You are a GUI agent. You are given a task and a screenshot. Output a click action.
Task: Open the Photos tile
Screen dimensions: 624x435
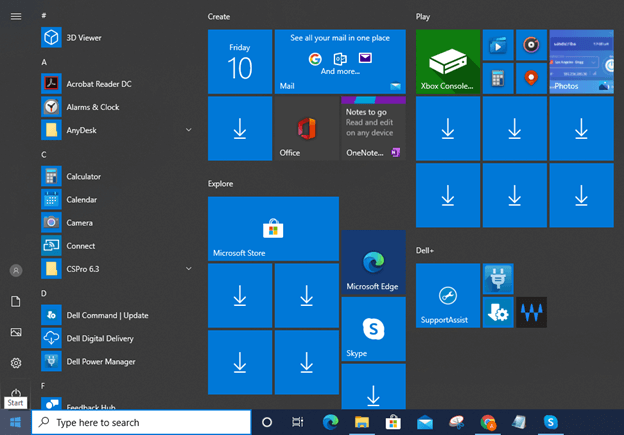coord(581,62)
